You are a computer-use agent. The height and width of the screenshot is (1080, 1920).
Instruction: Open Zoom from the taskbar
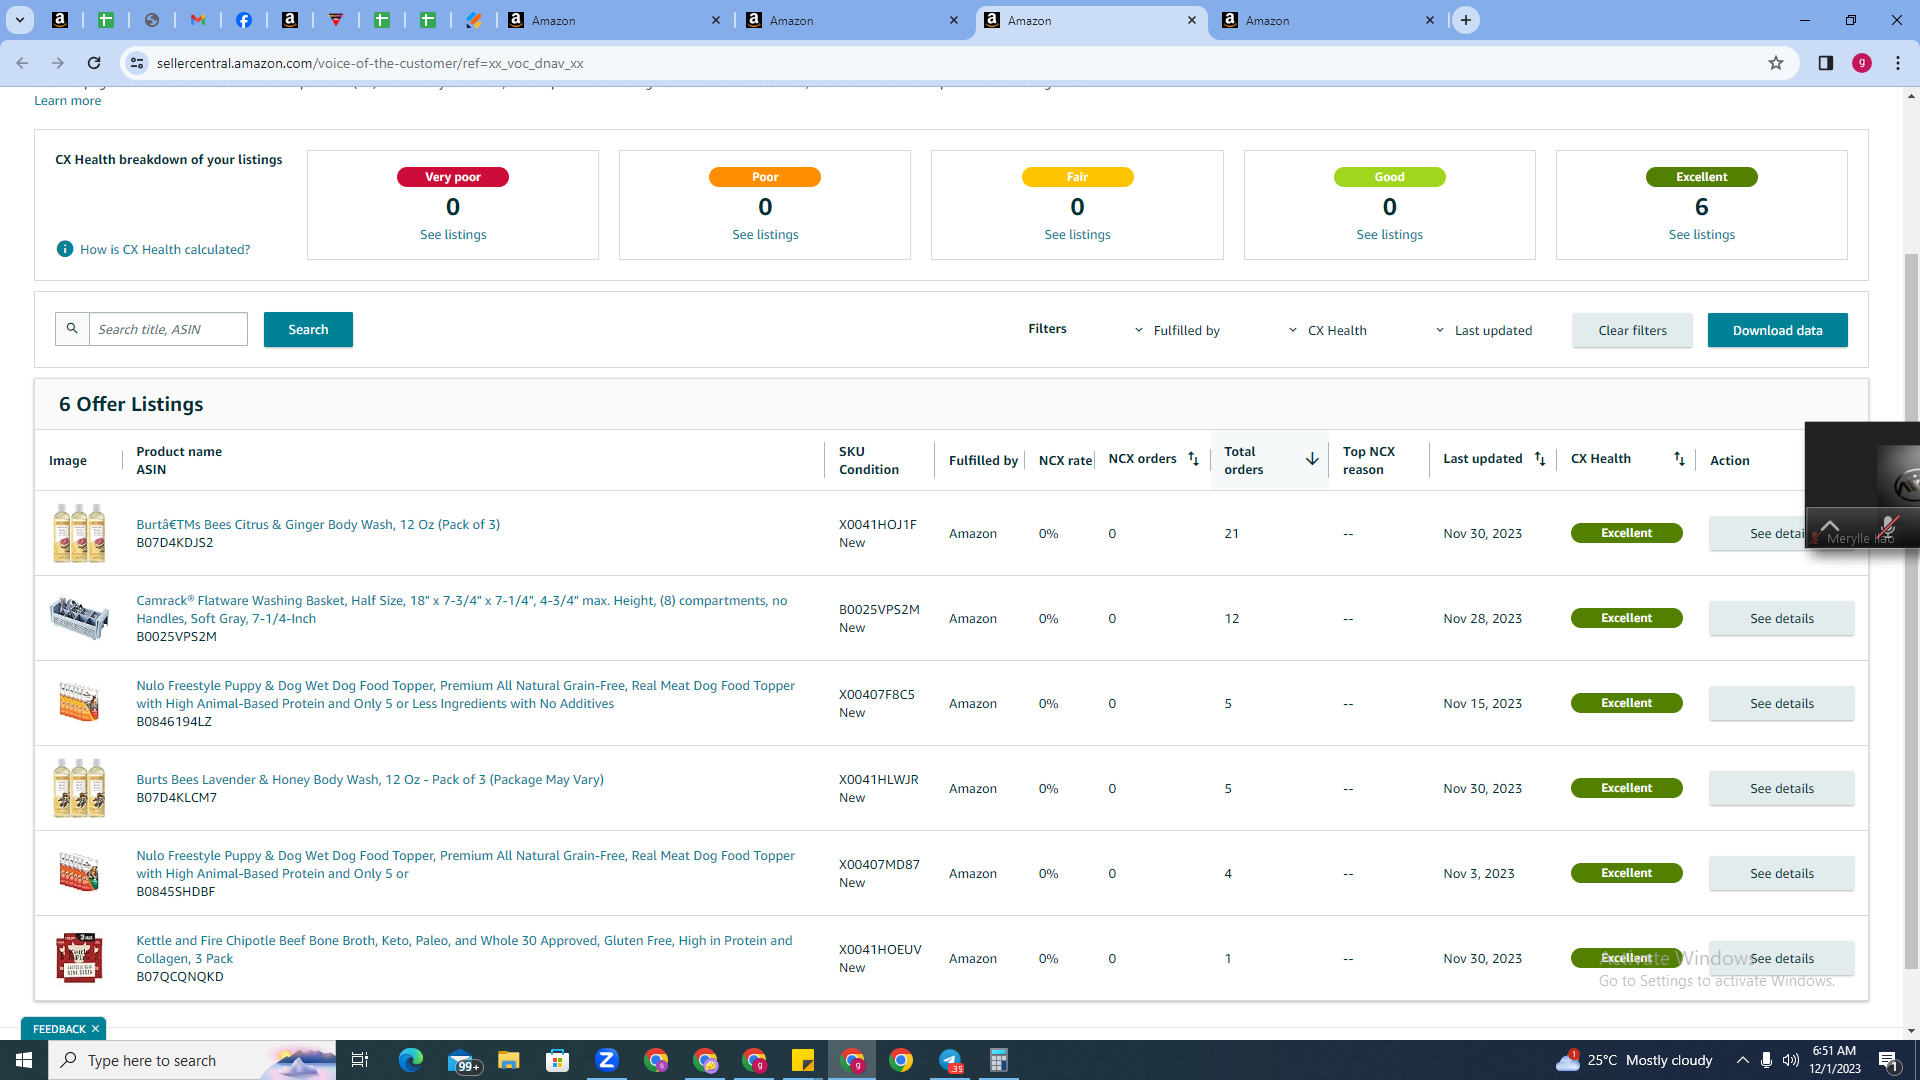(607, 1060)
